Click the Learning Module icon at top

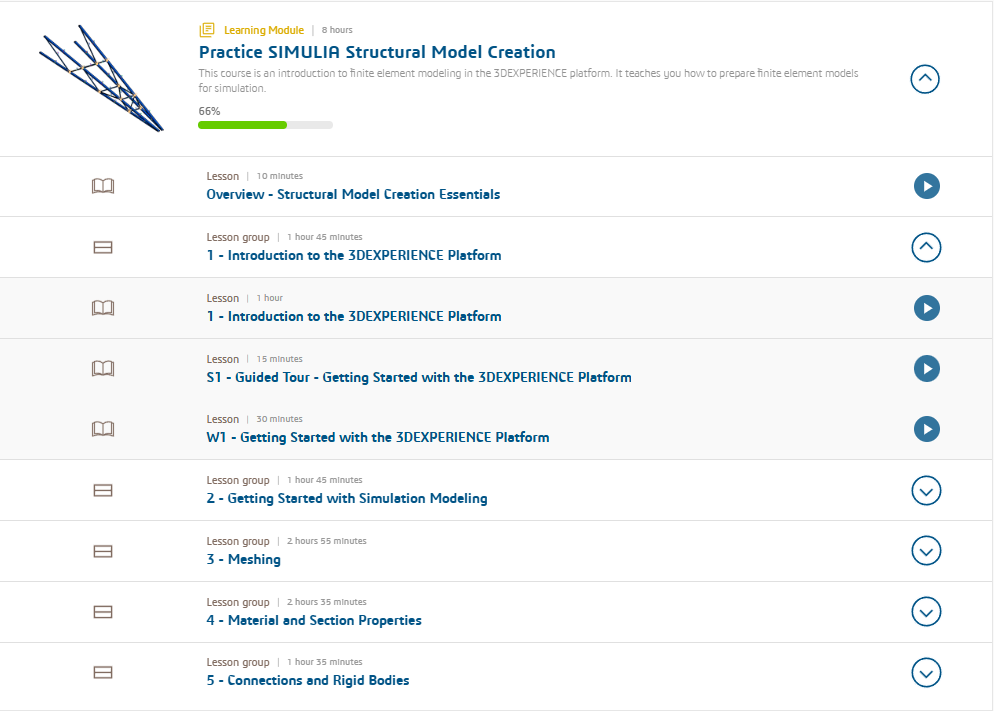tap(207, 30)
